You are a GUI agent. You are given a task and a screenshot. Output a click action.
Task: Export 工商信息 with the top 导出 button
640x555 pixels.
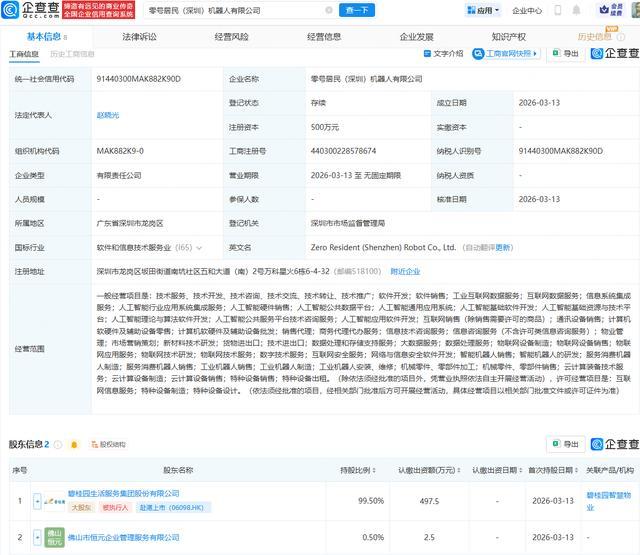point(566,53)
